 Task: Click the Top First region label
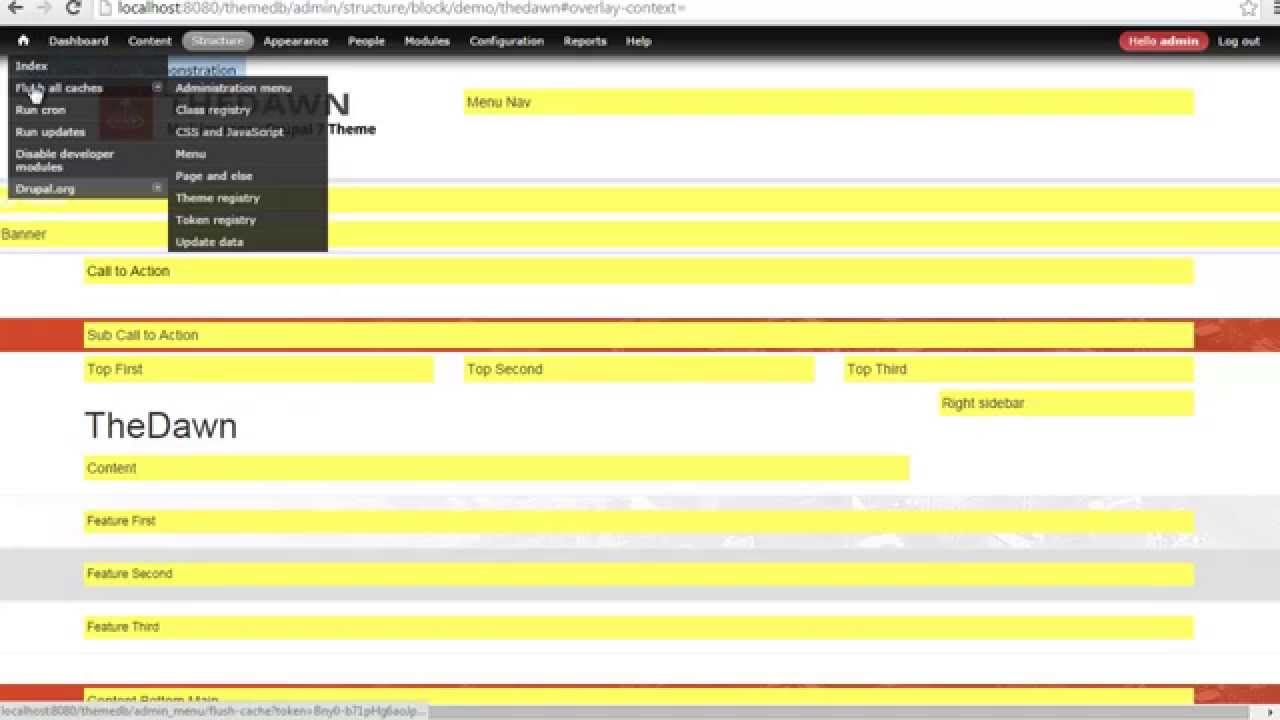pos(115,369)
